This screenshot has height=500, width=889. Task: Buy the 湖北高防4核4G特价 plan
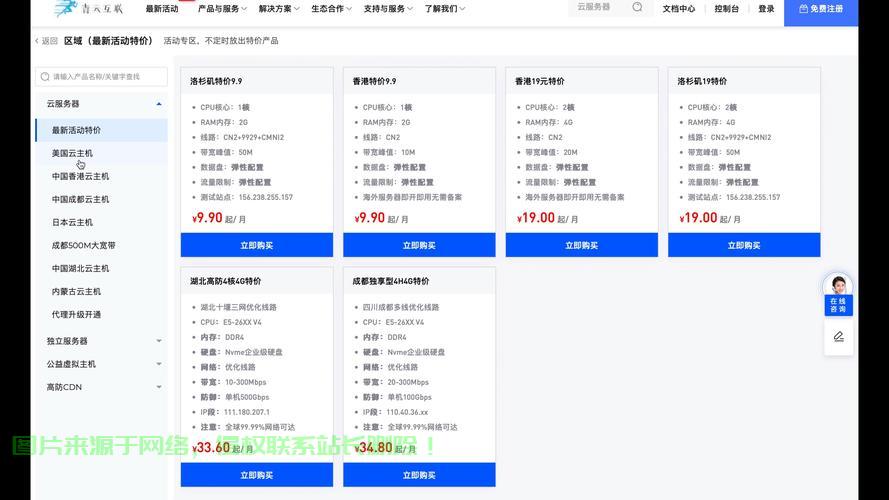[x=257, y=474]
